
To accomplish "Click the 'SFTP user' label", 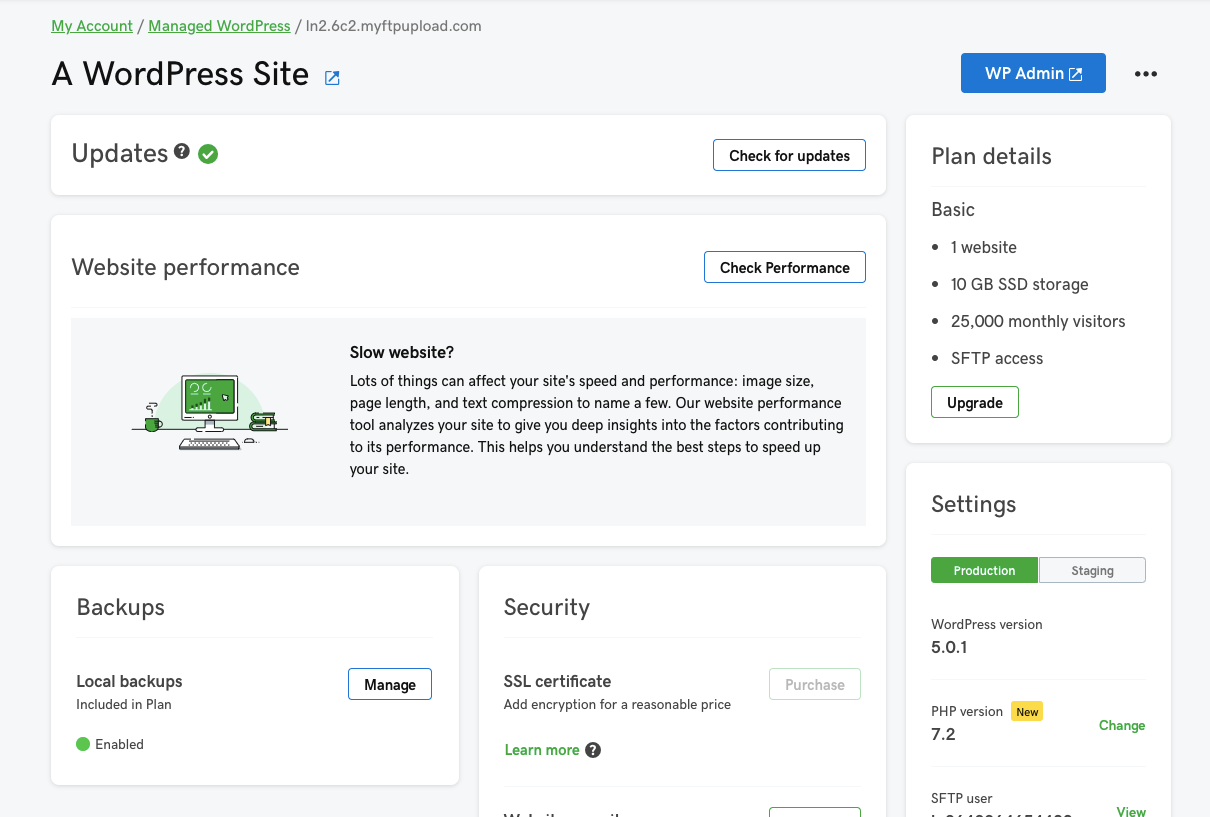I will 962,798.
